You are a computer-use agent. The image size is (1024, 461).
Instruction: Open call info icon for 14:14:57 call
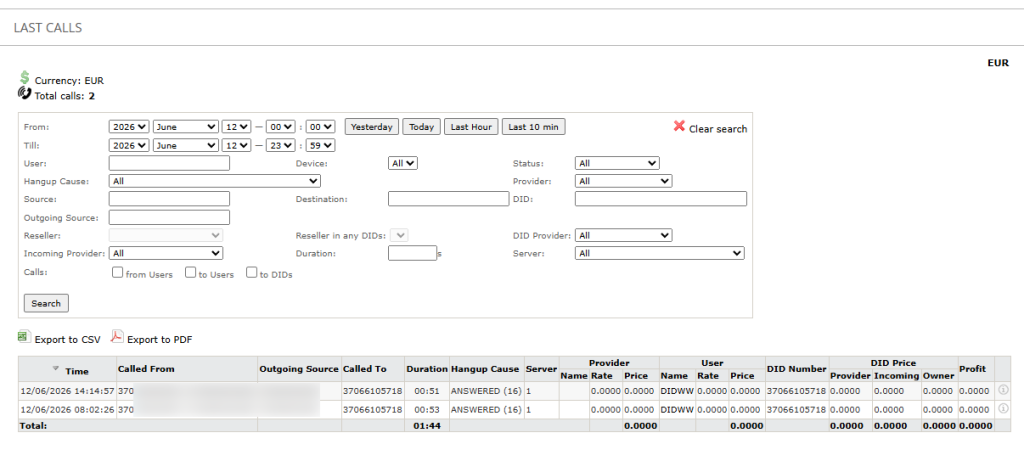(1004, 390)
